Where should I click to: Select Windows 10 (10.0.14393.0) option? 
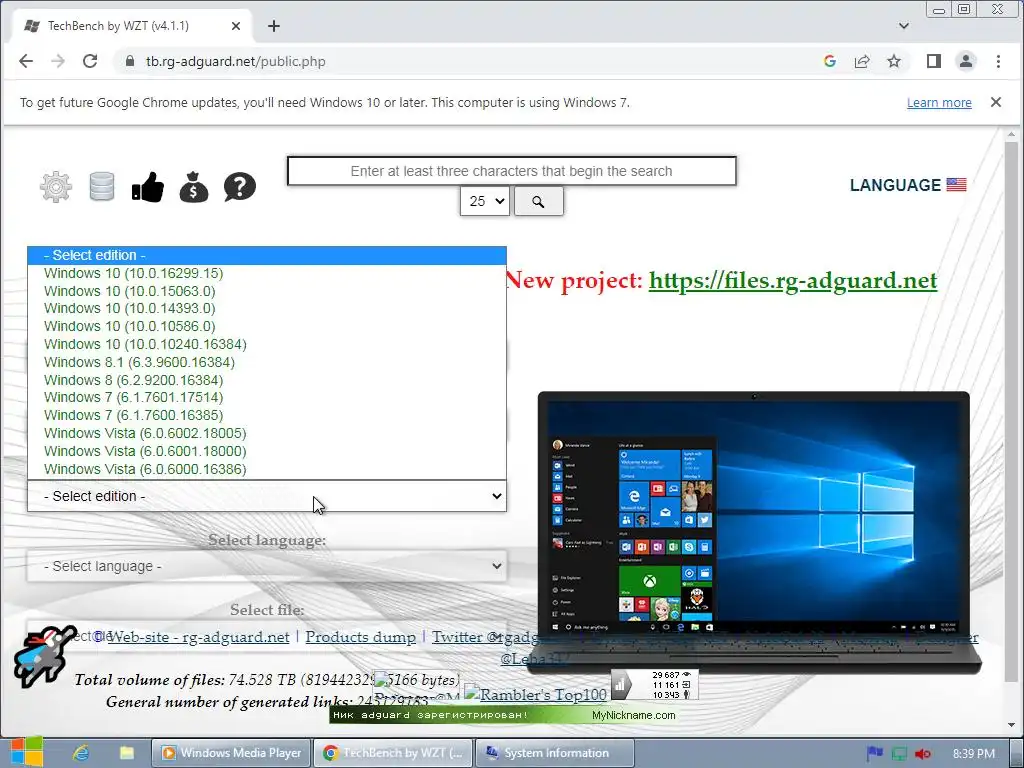click(266, 308)
